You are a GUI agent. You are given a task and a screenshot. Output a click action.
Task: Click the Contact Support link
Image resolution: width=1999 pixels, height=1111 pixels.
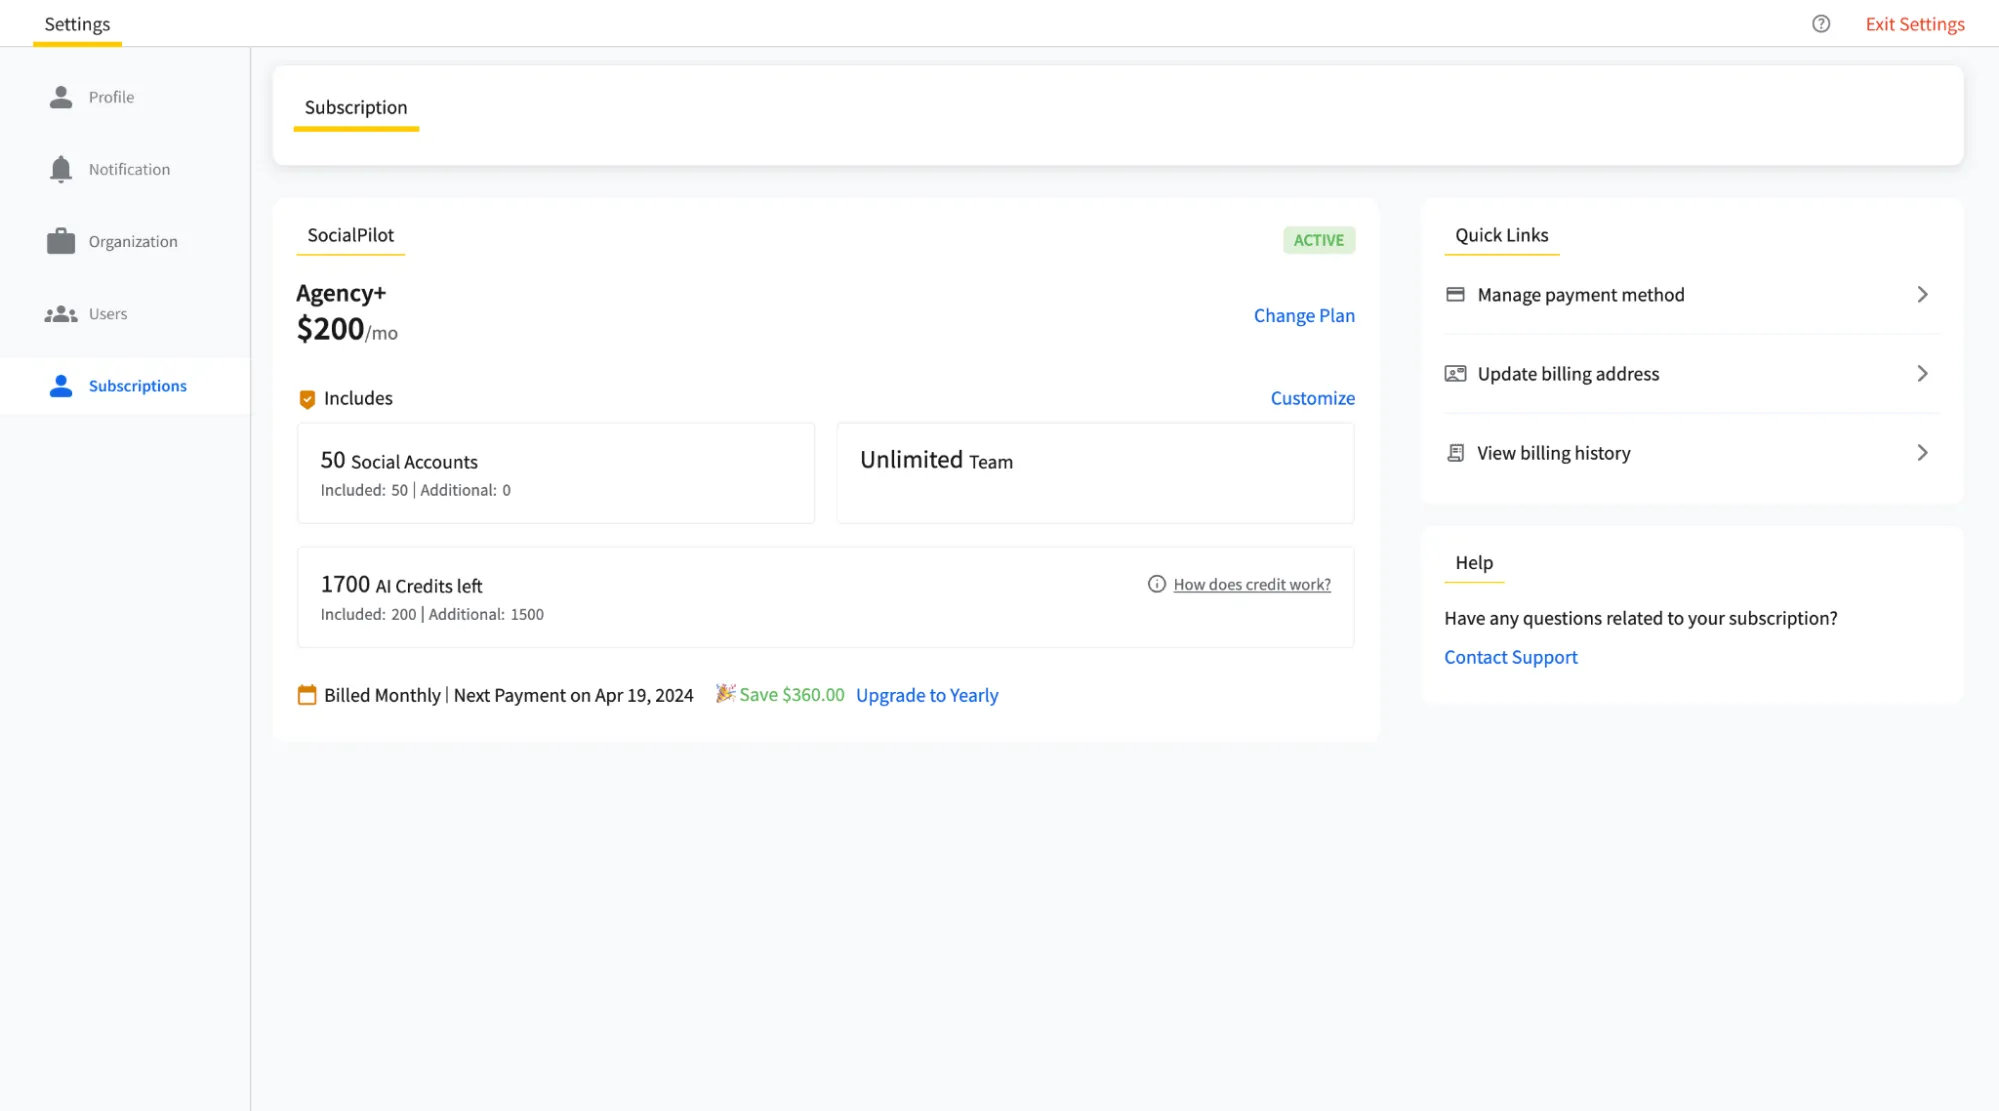point(1511,657)
